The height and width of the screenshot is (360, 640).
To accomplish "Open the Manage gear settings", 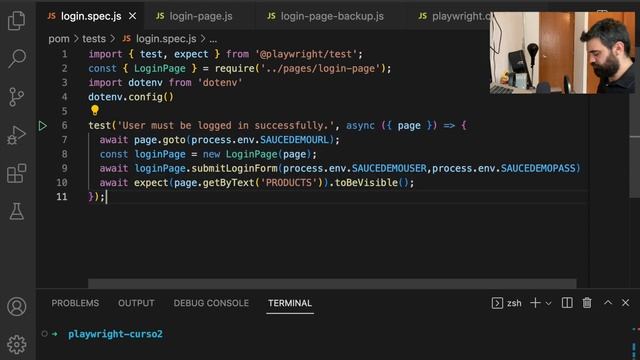I will click(17, 344).
